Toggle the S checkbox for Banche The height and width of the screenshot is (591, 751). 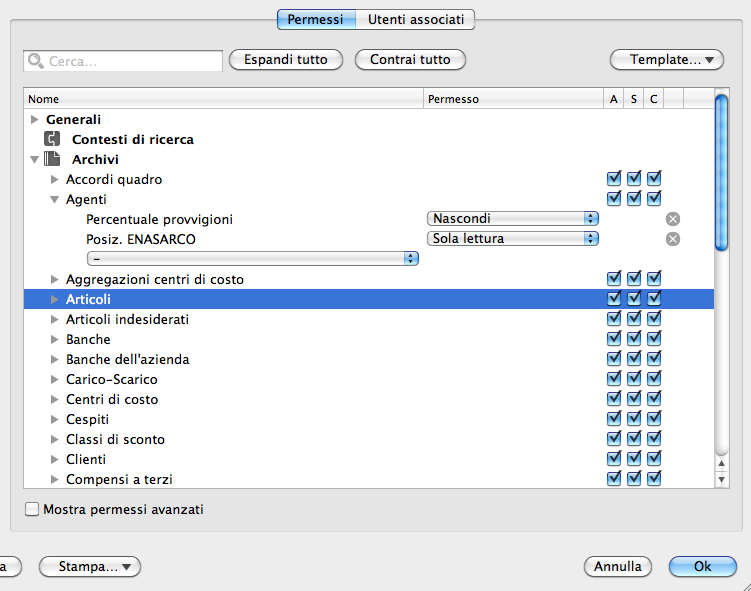pyautogui.click(x=634, y=339)
